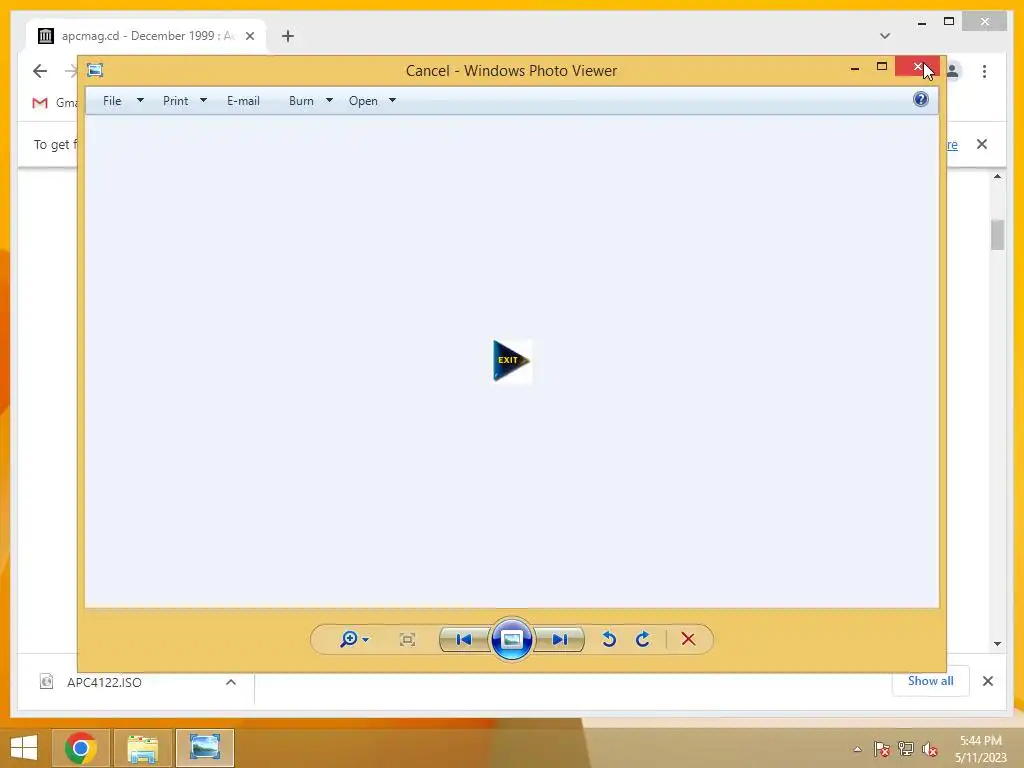Maximize the Photo Viewer window
The width and height of the screenshot is (1024, 768).
click(x=882, y=67)
